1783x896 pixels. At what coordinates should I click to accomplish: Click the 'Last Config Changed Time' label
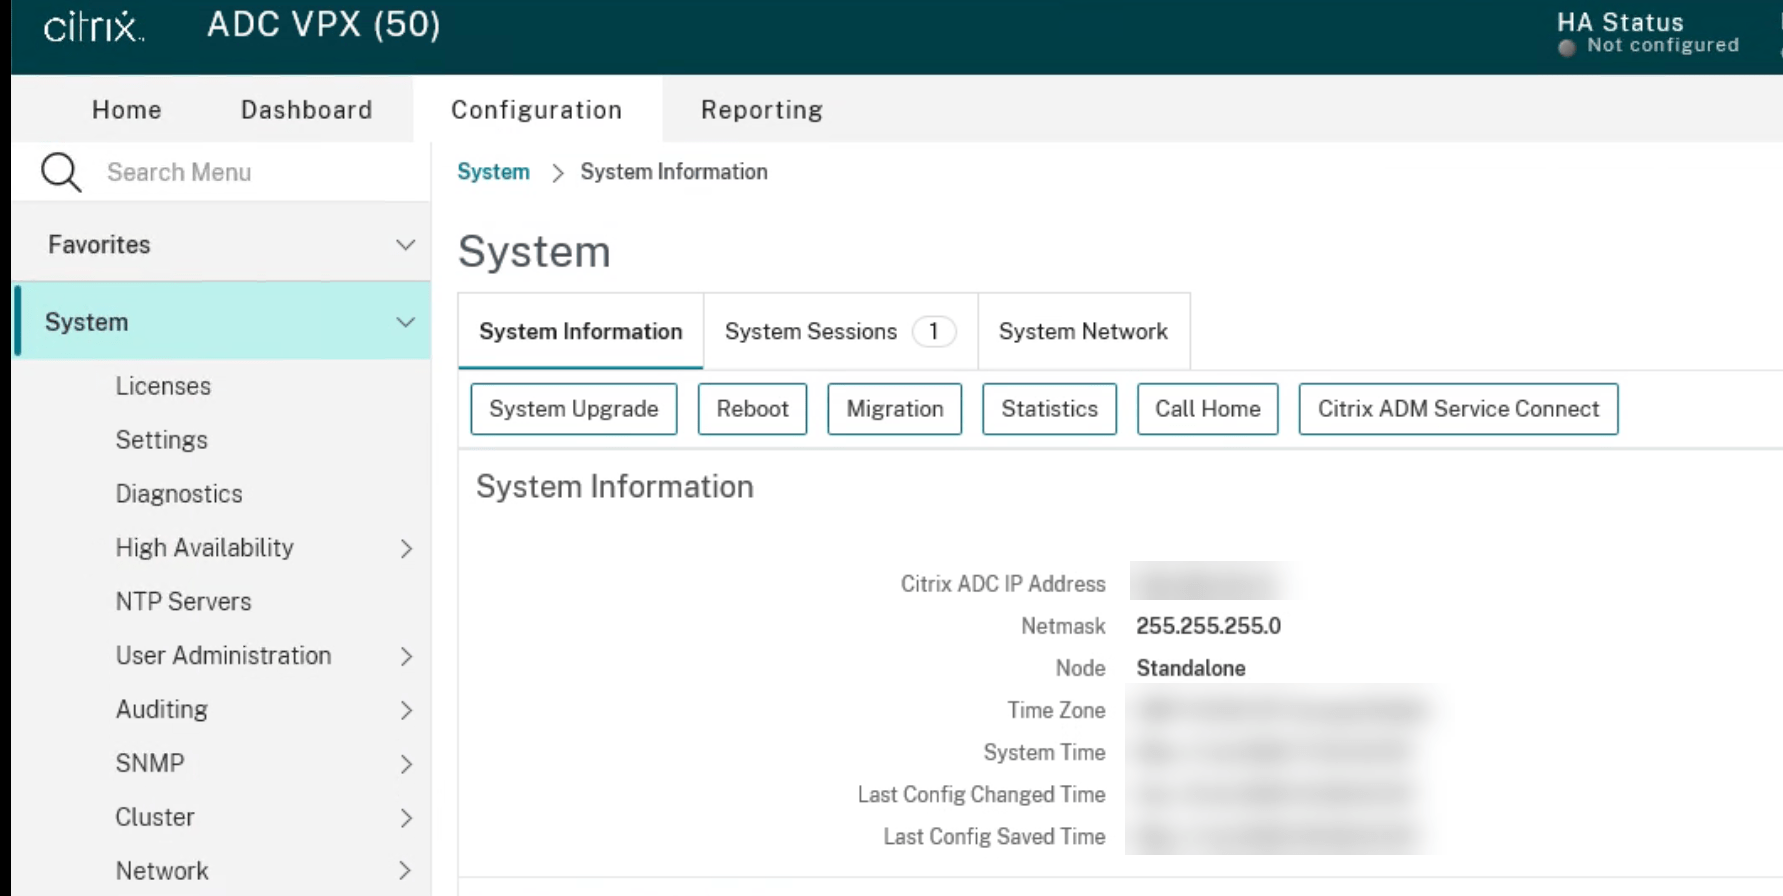click(x=982, y=795)
